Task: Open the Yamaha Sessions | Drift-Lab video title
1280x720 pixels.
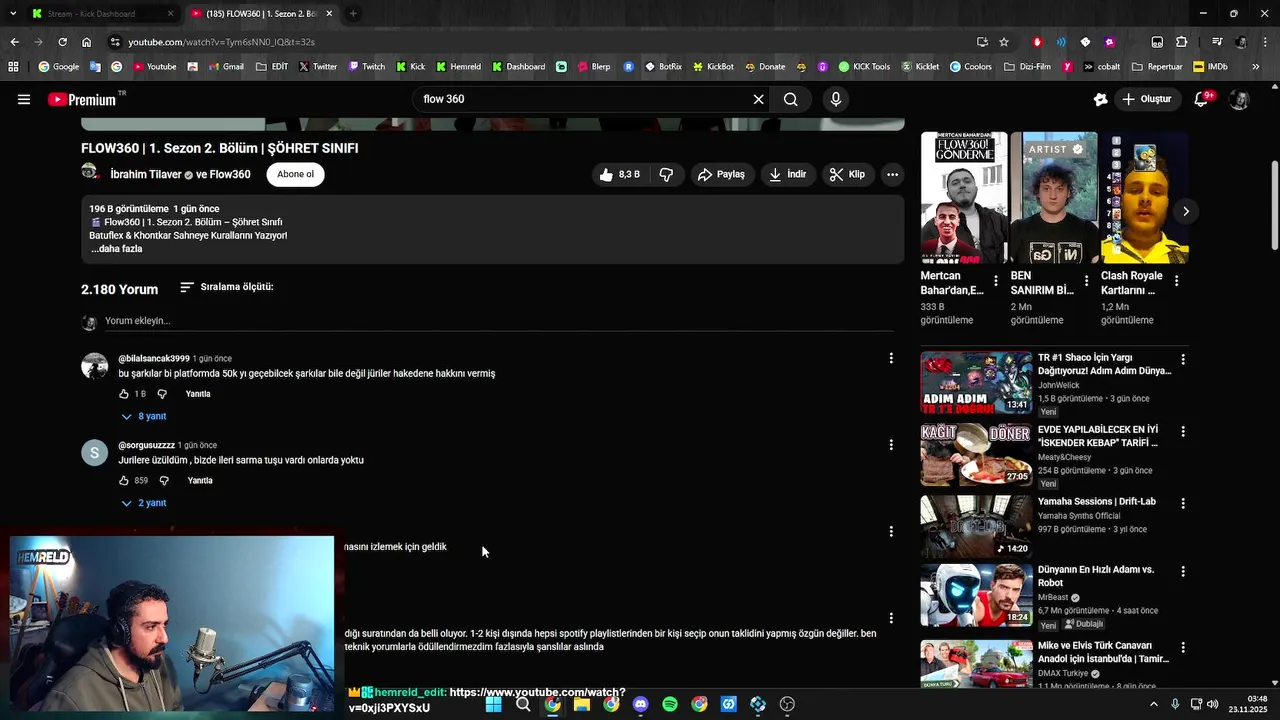Action: point(1097,501)
